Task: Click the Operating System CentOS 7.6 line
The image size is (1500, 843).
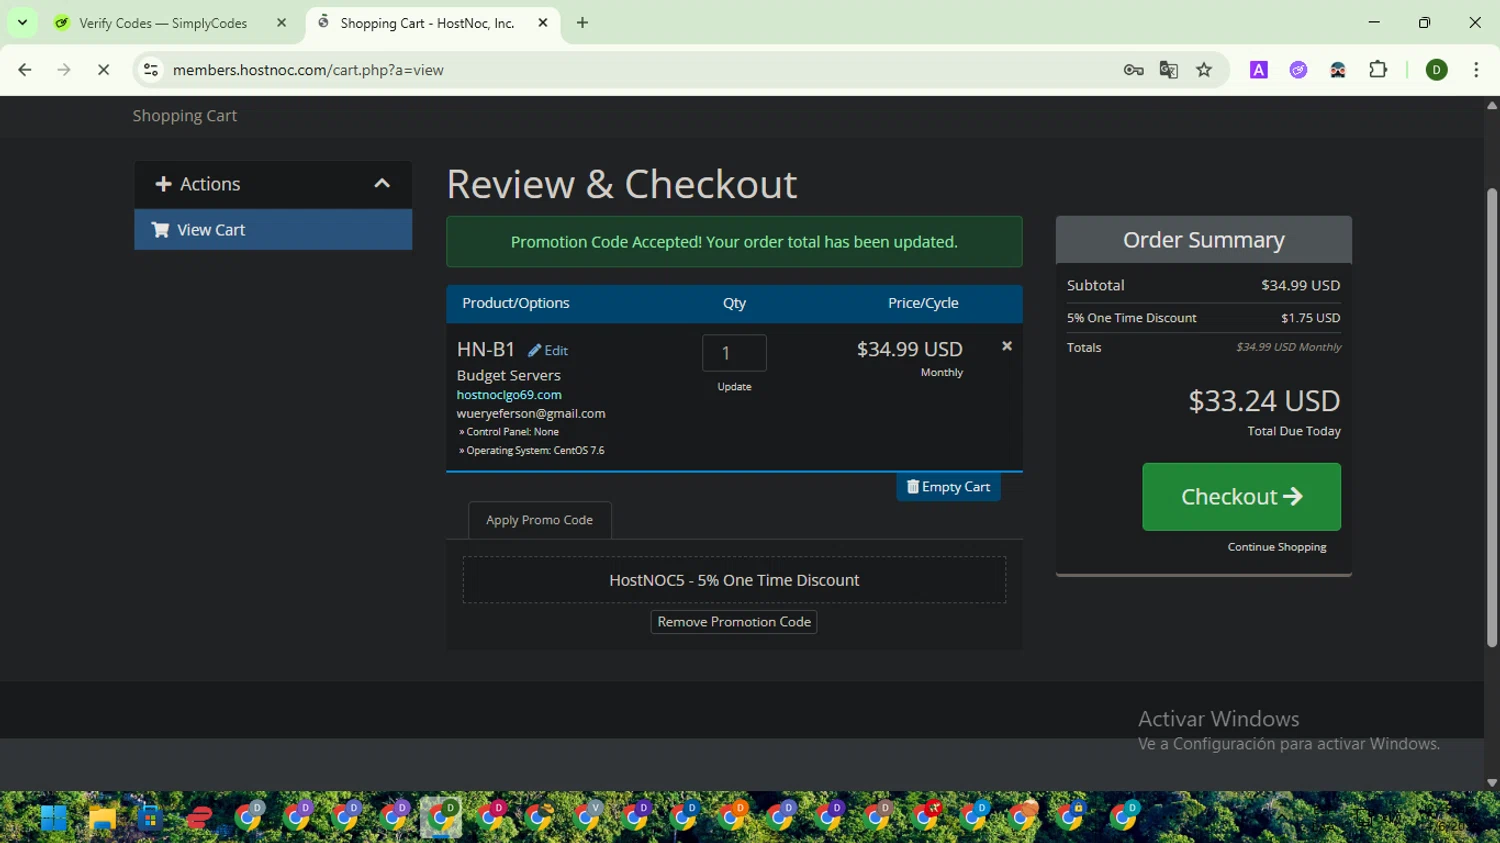Action: (x=532, y=451)
